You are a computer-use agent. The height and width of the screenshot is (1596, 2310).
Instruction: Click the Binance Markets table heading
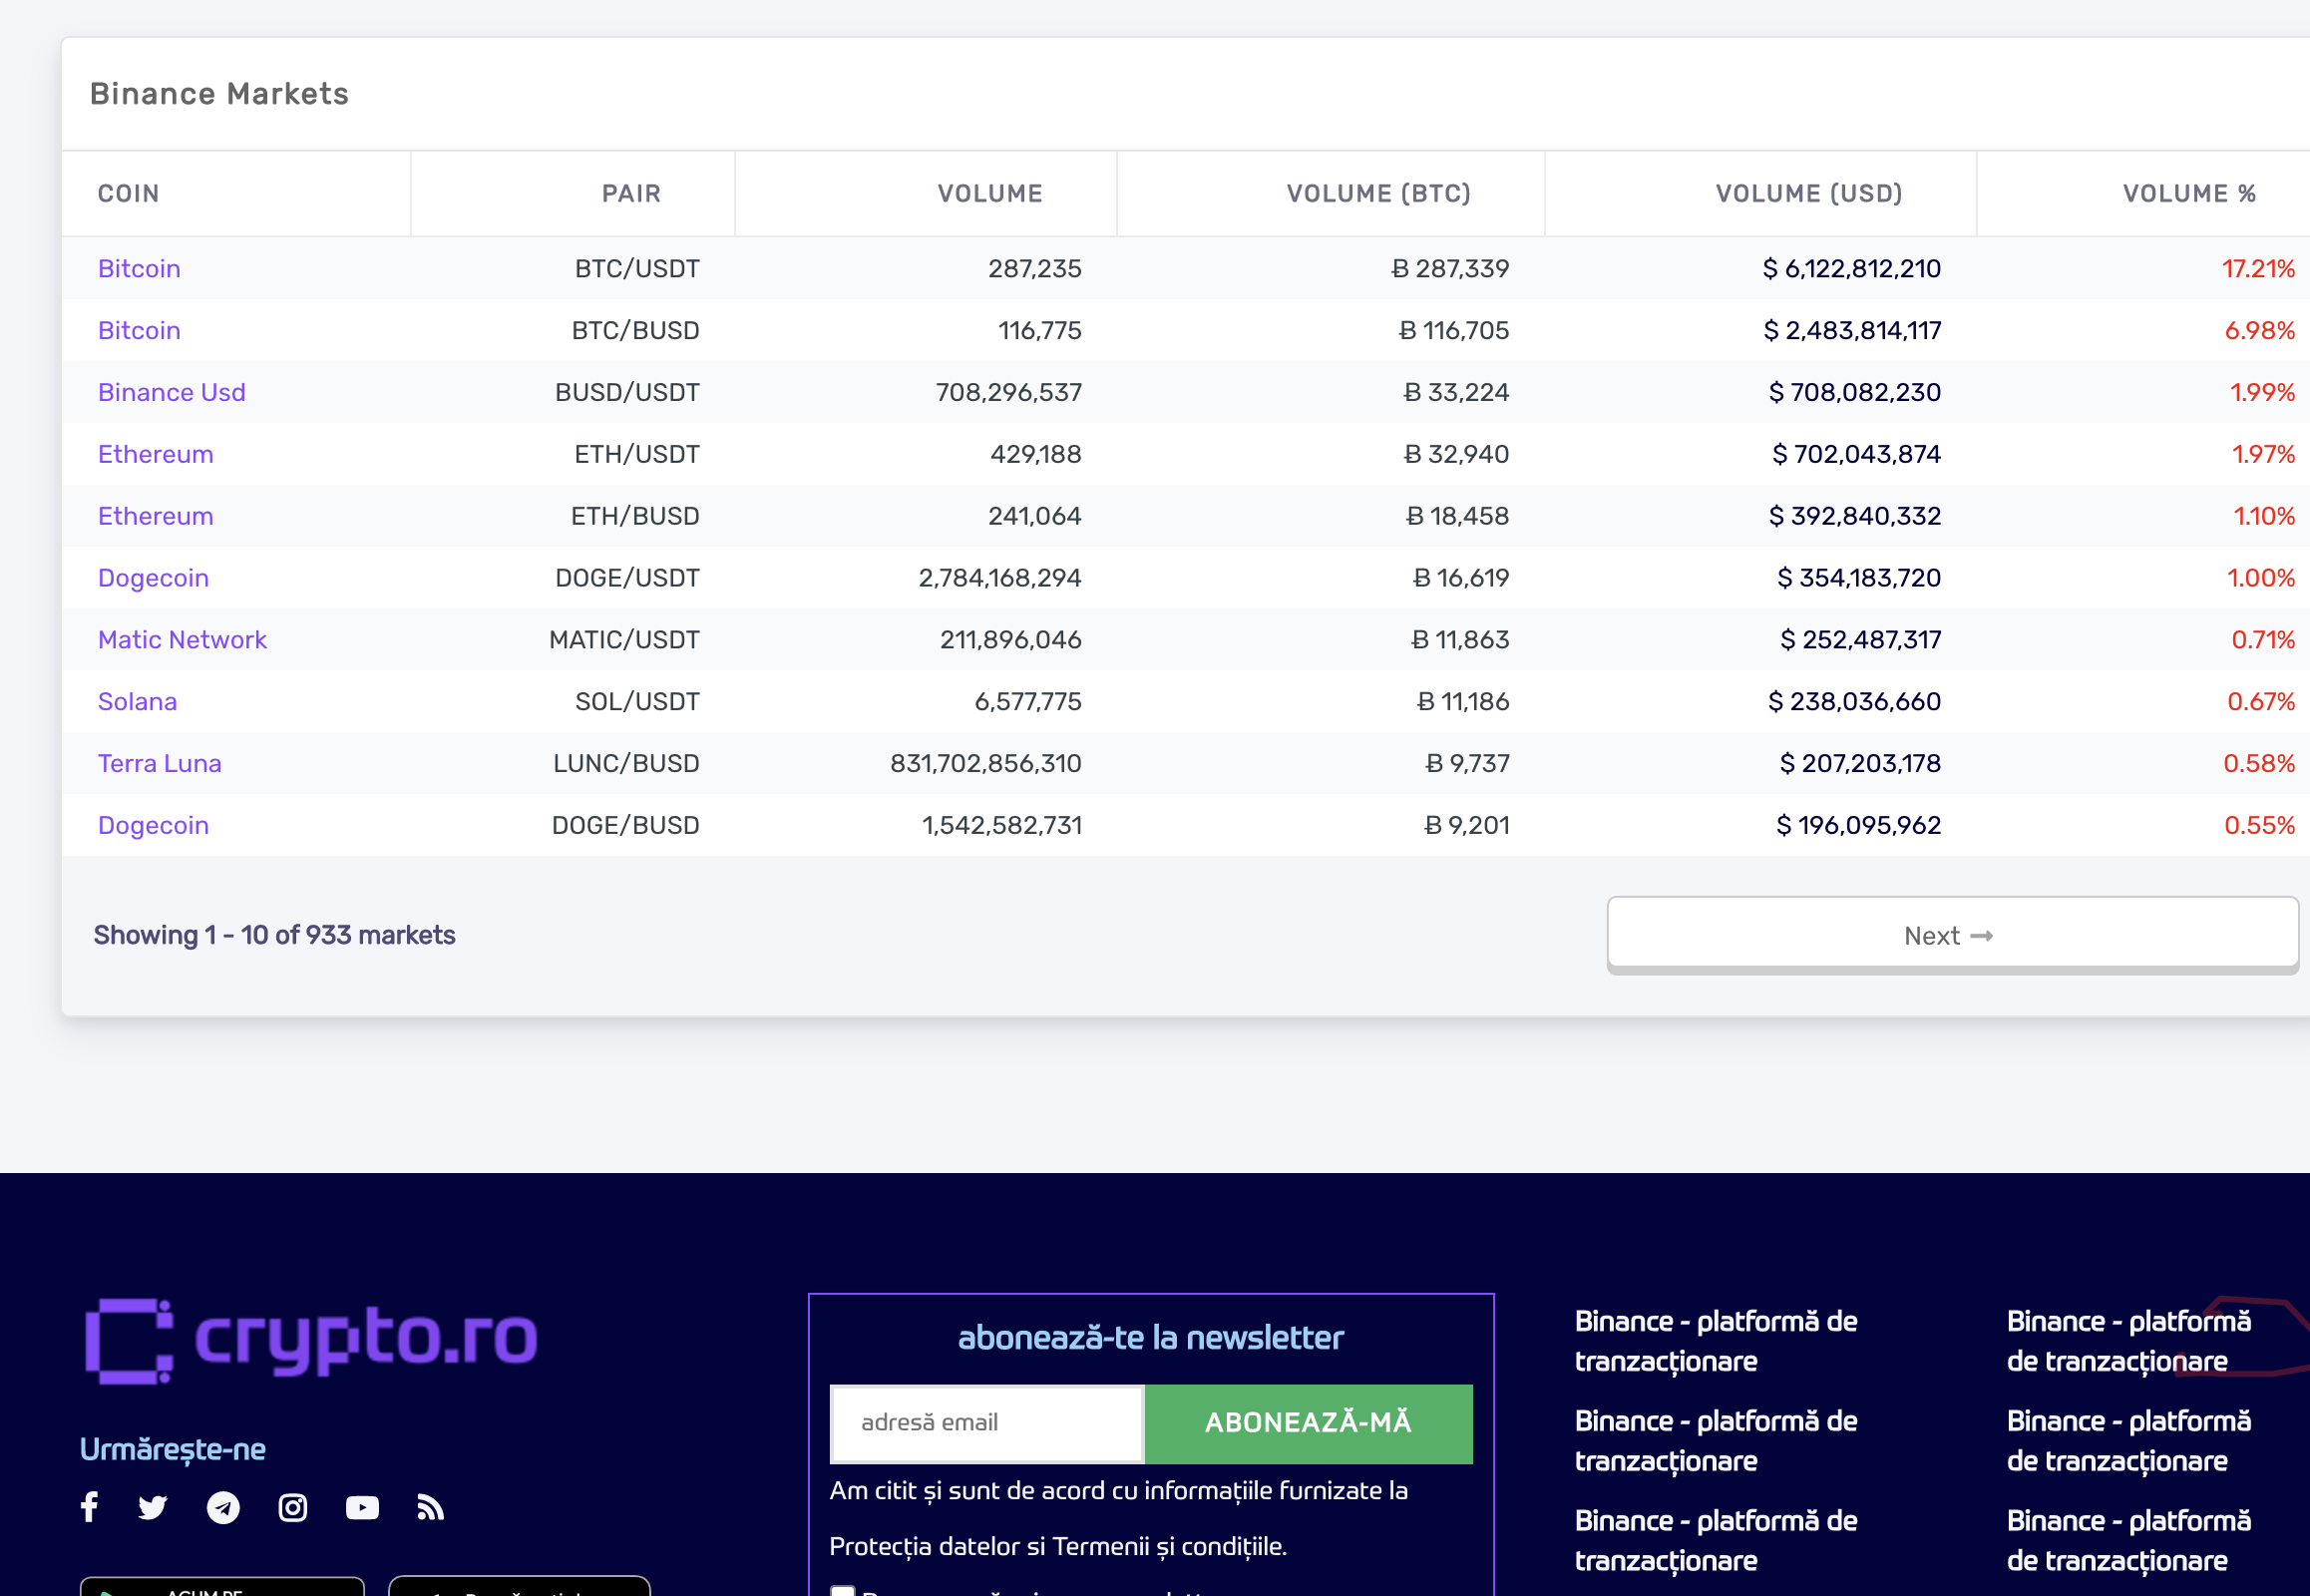pyautogui.click(x=219, y=94)
